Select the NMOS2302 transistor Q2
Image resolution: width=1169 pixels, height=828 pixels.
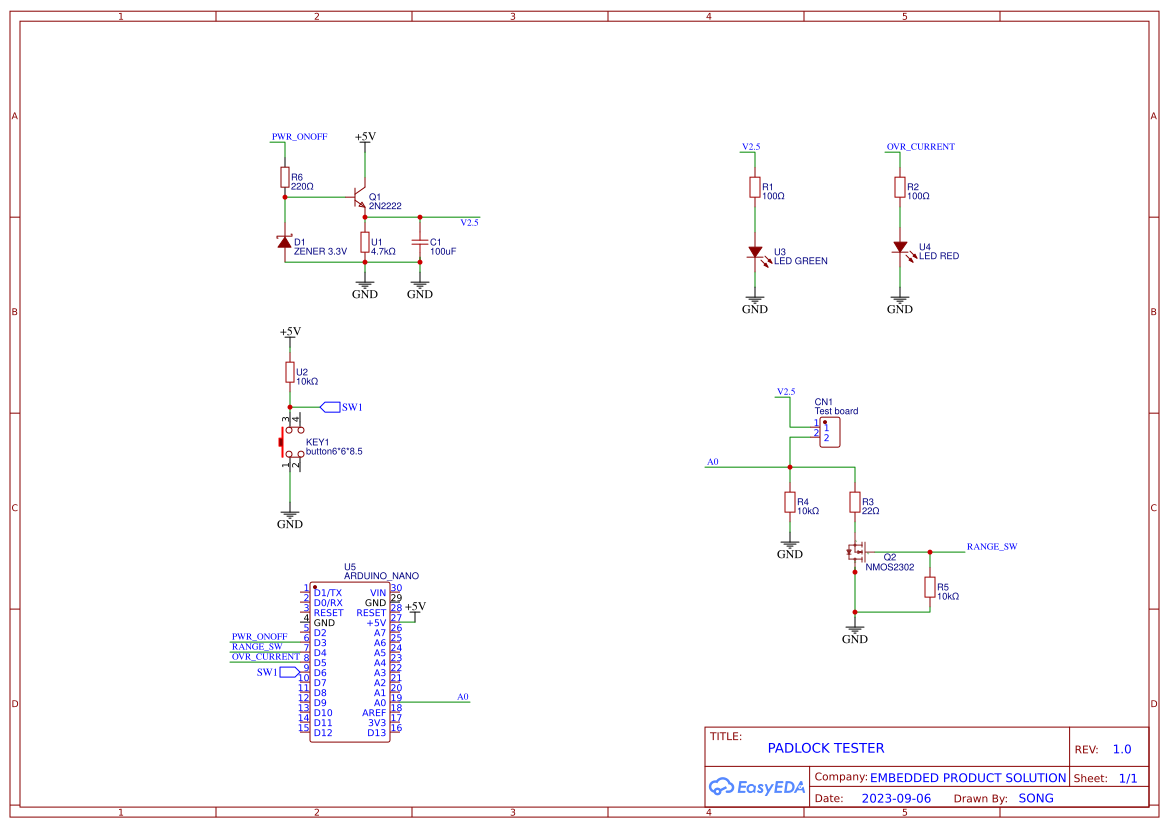click(858, 551)
